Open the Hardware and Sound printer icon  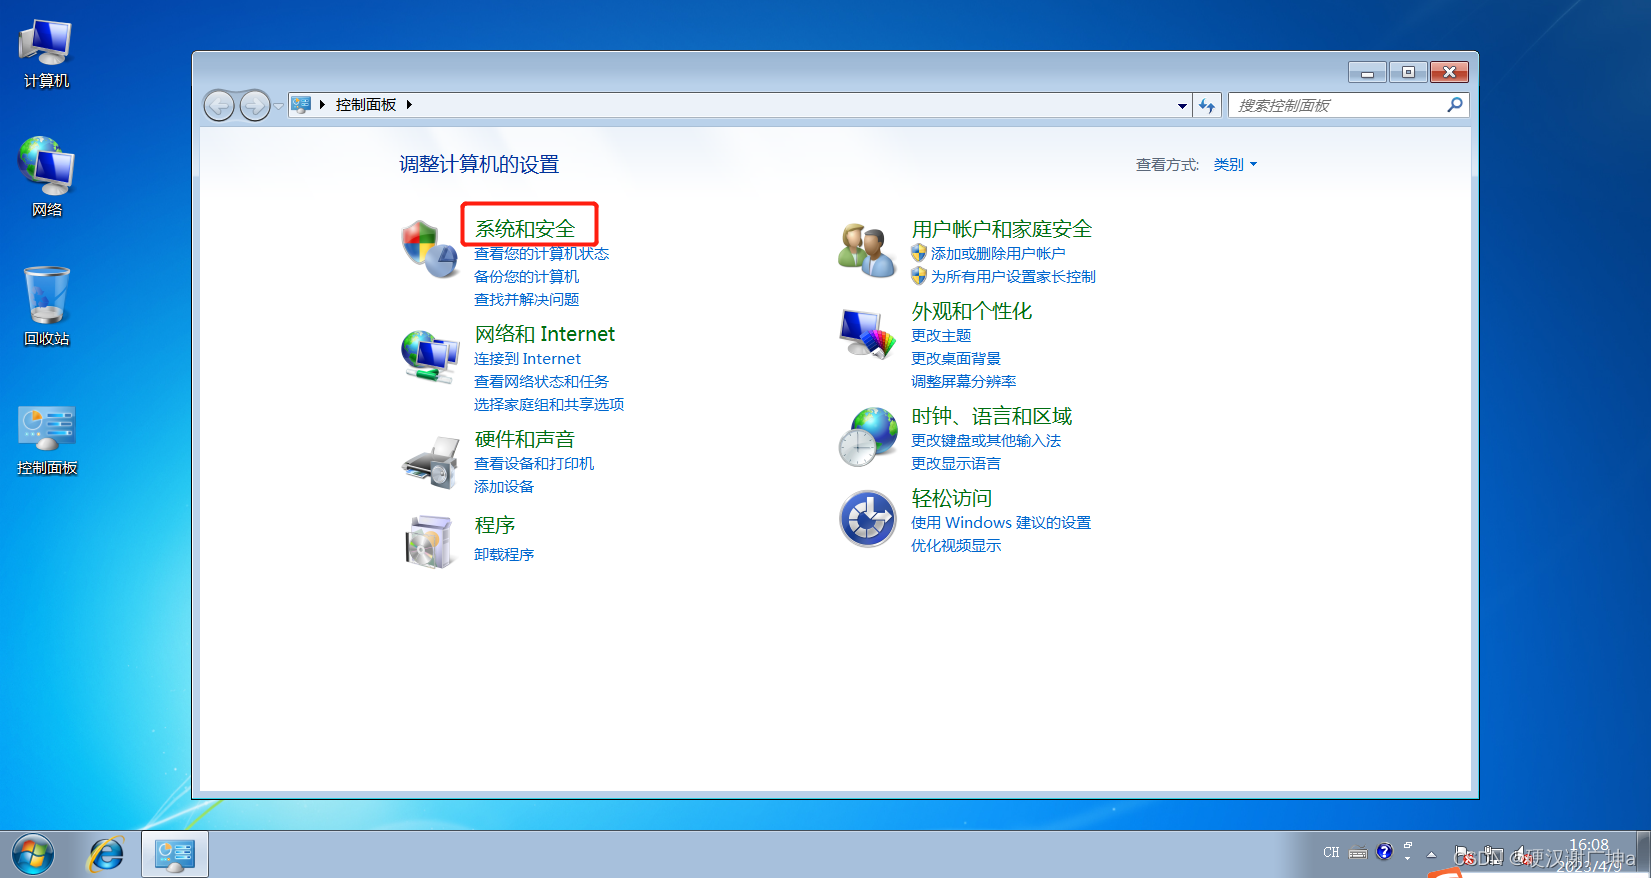[430, 462]
